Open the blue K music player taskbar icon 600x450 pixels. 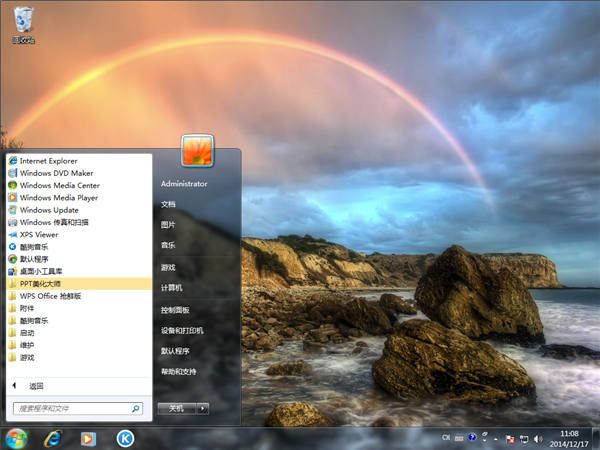click(x=125, y=438)
